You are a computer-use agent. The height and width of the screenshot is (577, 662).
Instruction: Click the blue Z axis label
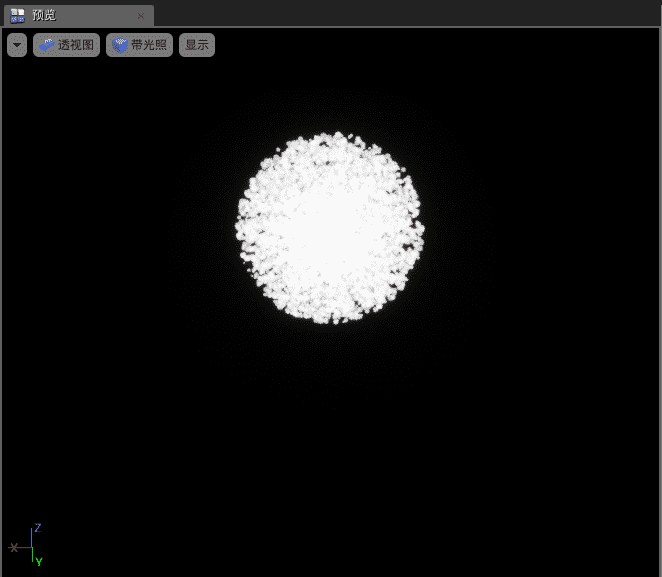[x=37, y=527]
